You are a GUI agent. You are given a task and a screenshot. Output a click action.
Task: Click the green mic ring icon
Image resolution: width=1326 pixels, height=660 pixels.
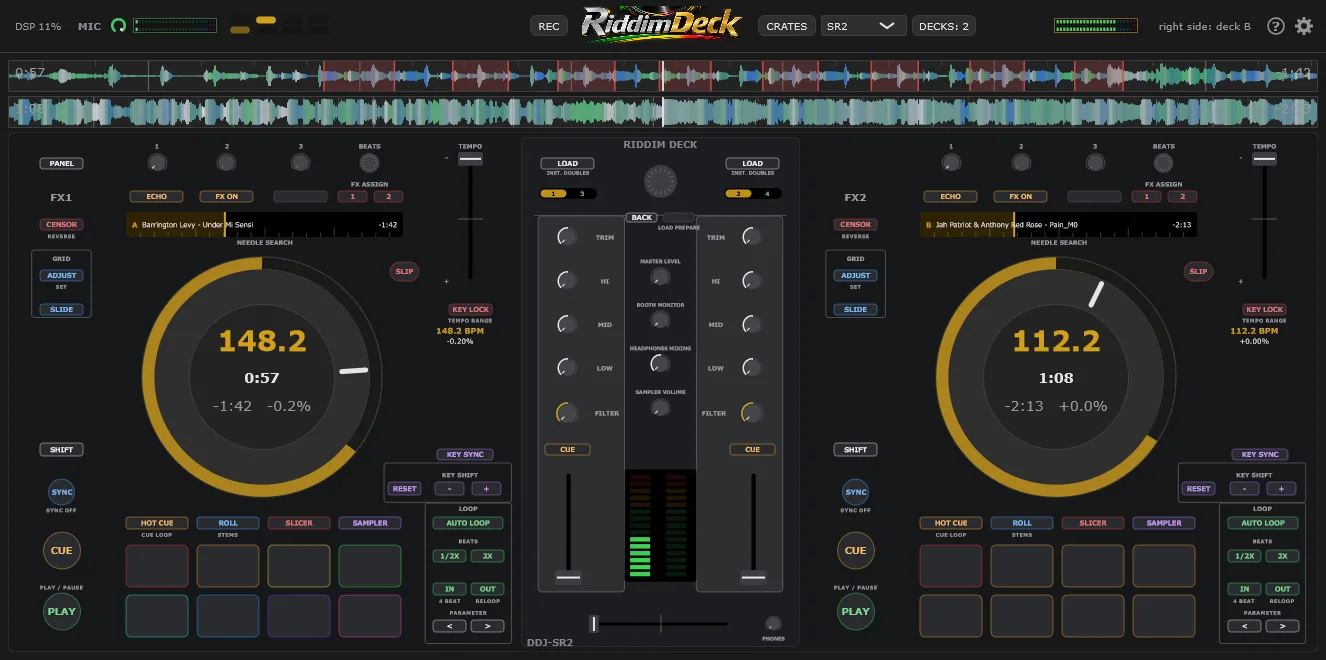coord(119,26)
